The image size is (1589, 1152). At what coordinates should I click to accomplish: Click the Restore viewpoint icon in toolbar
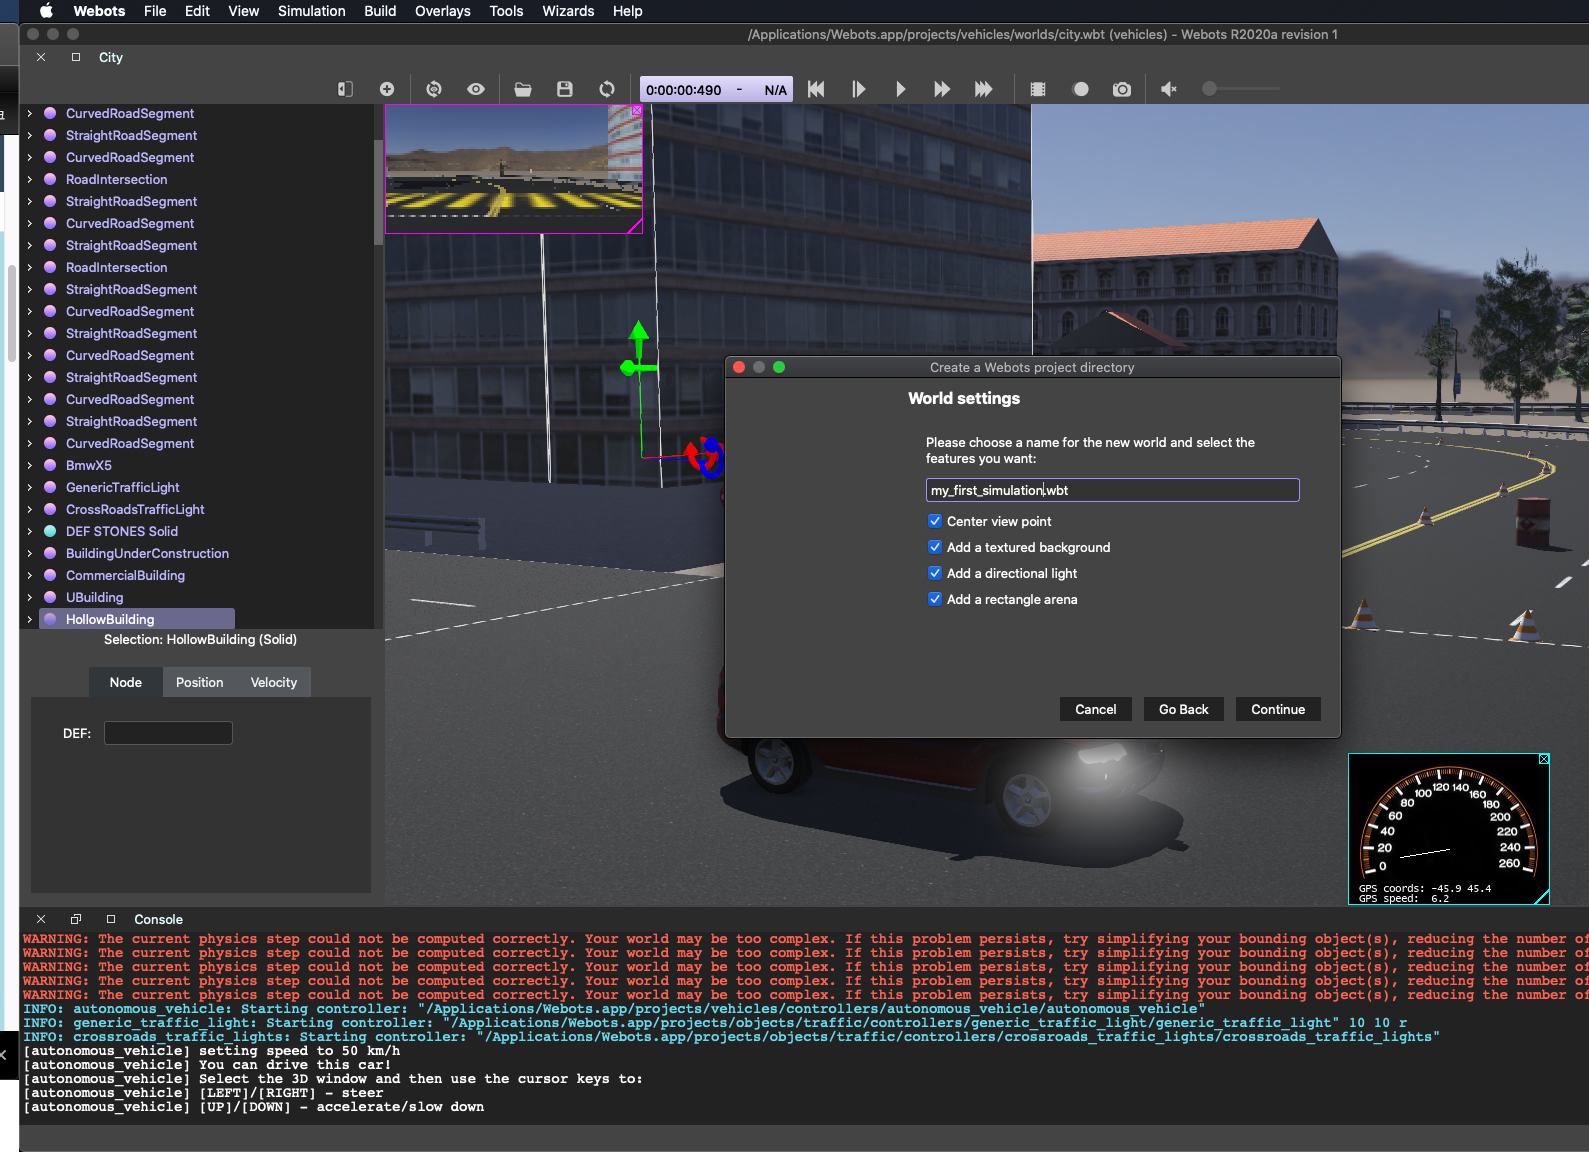pyautogui.click(x=434, y=89)
